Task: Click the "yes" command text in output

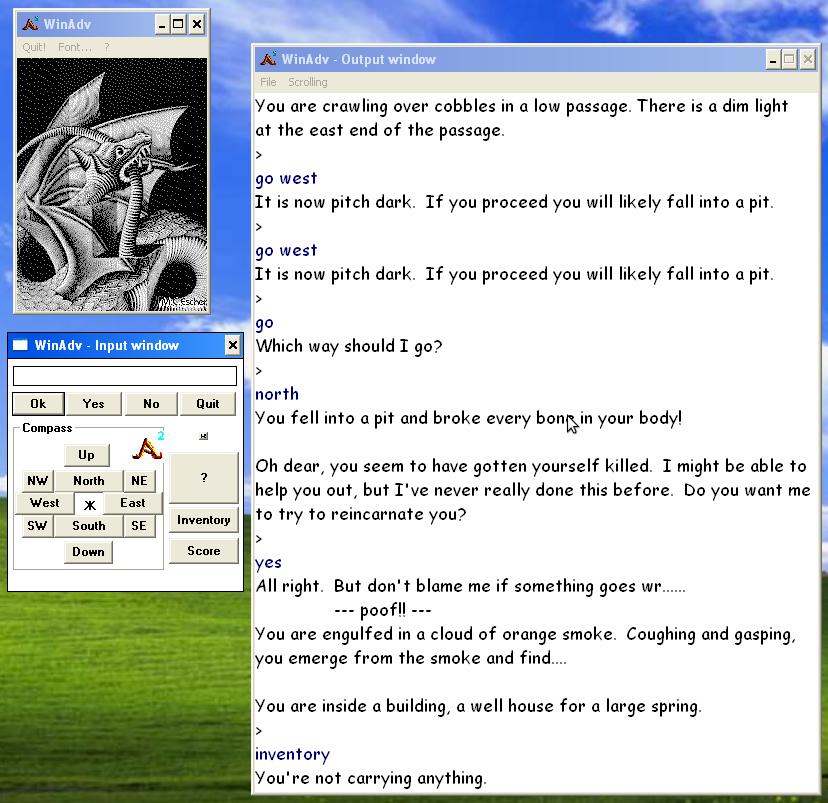Action: click(268, 563)
